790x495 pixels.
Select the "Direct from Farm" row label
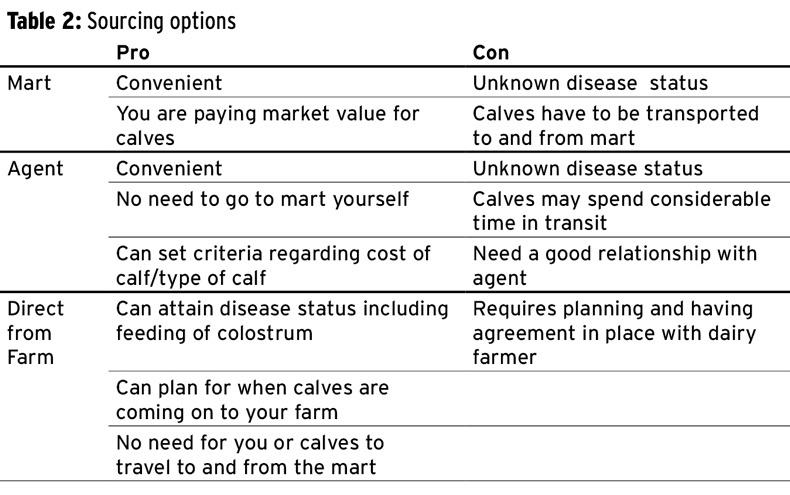[x=35, y=332]
